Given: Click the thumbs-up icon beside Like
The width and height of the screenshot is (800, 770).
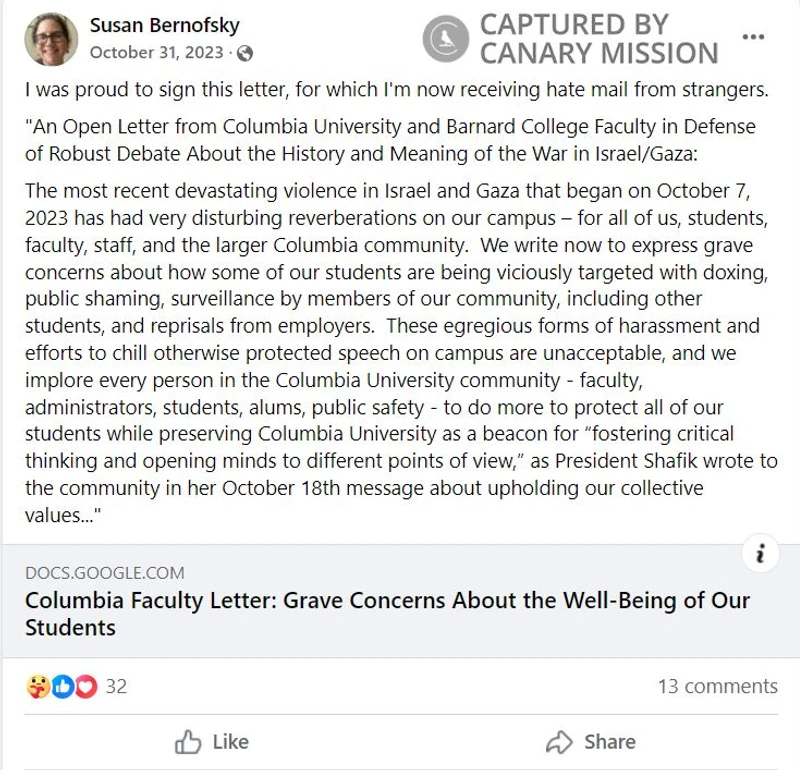Looking at the screenshot, I should click(188, 741).
